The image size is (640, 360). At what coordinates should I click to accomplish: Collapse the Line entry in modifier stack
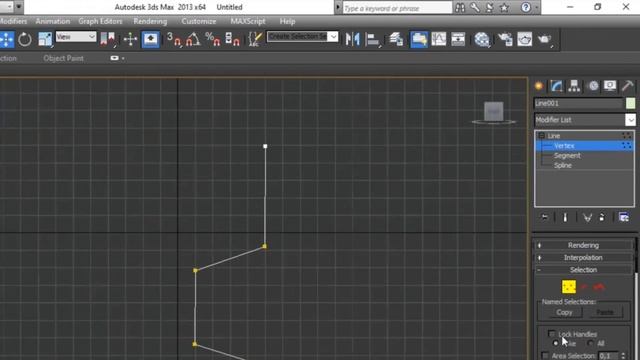[541, 136]
